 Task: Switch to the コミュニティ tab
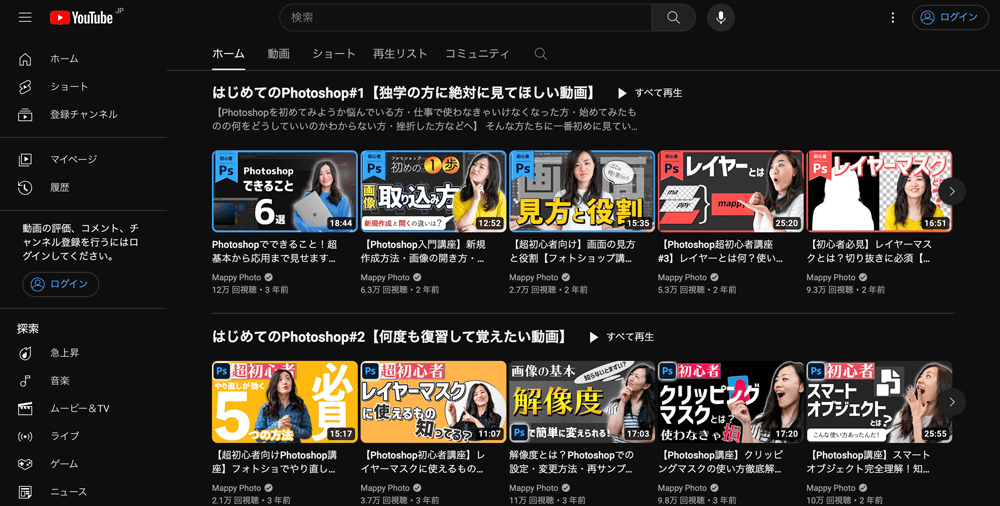pyautogui.click(x=477, y=54)
